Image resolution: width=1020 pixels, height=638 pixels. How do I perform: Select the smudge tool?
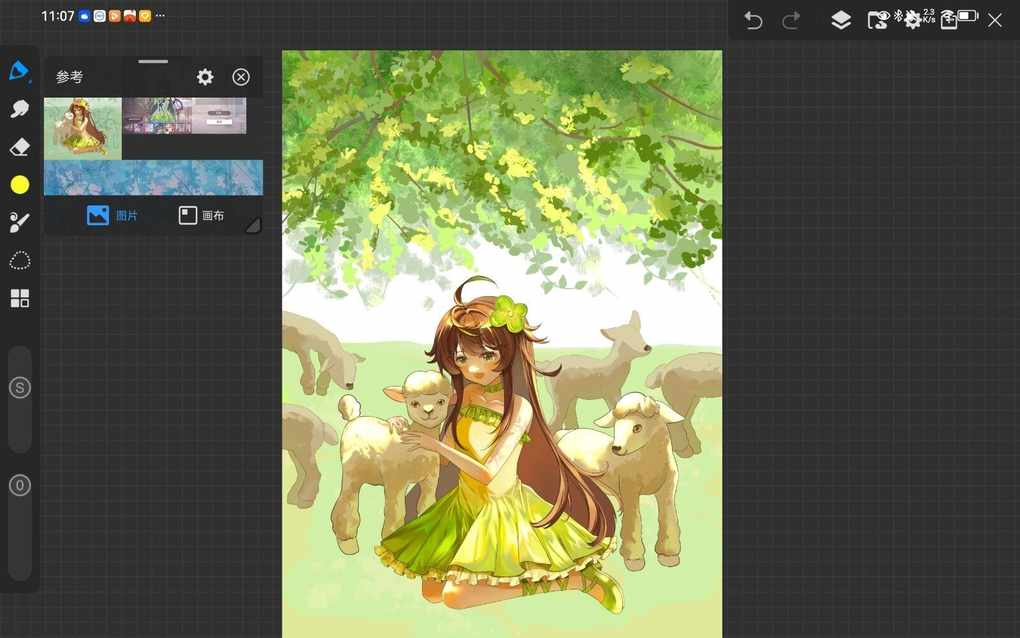tap(19, 109)
